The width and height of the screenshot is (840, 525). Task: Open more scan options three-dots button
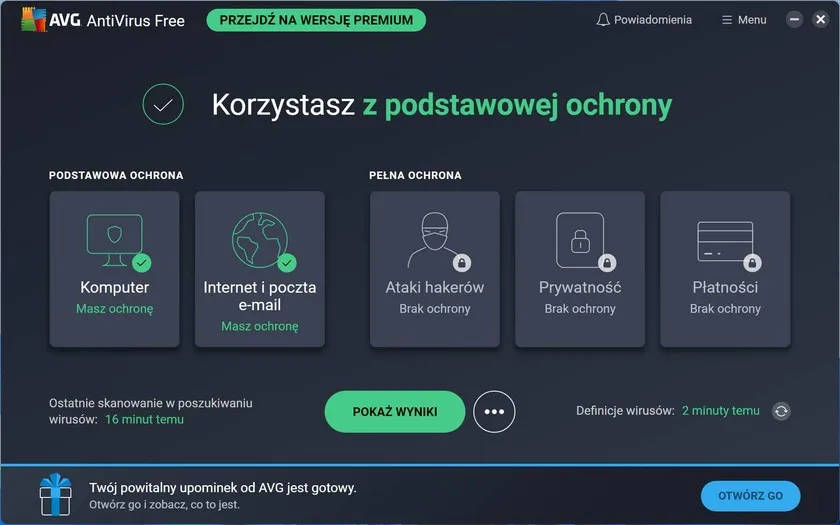(x=494, y=411)
